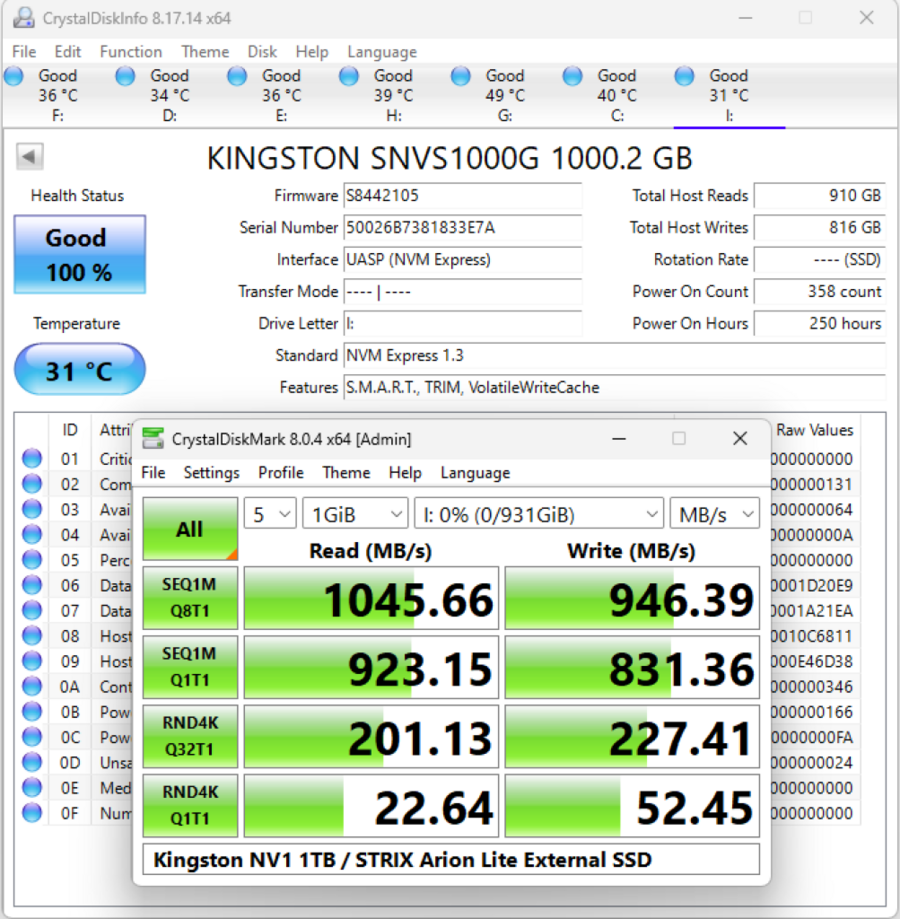Screen dimensions: 900x919
Task: Click the Serial Number field
Action: click(x=463, y=227)
